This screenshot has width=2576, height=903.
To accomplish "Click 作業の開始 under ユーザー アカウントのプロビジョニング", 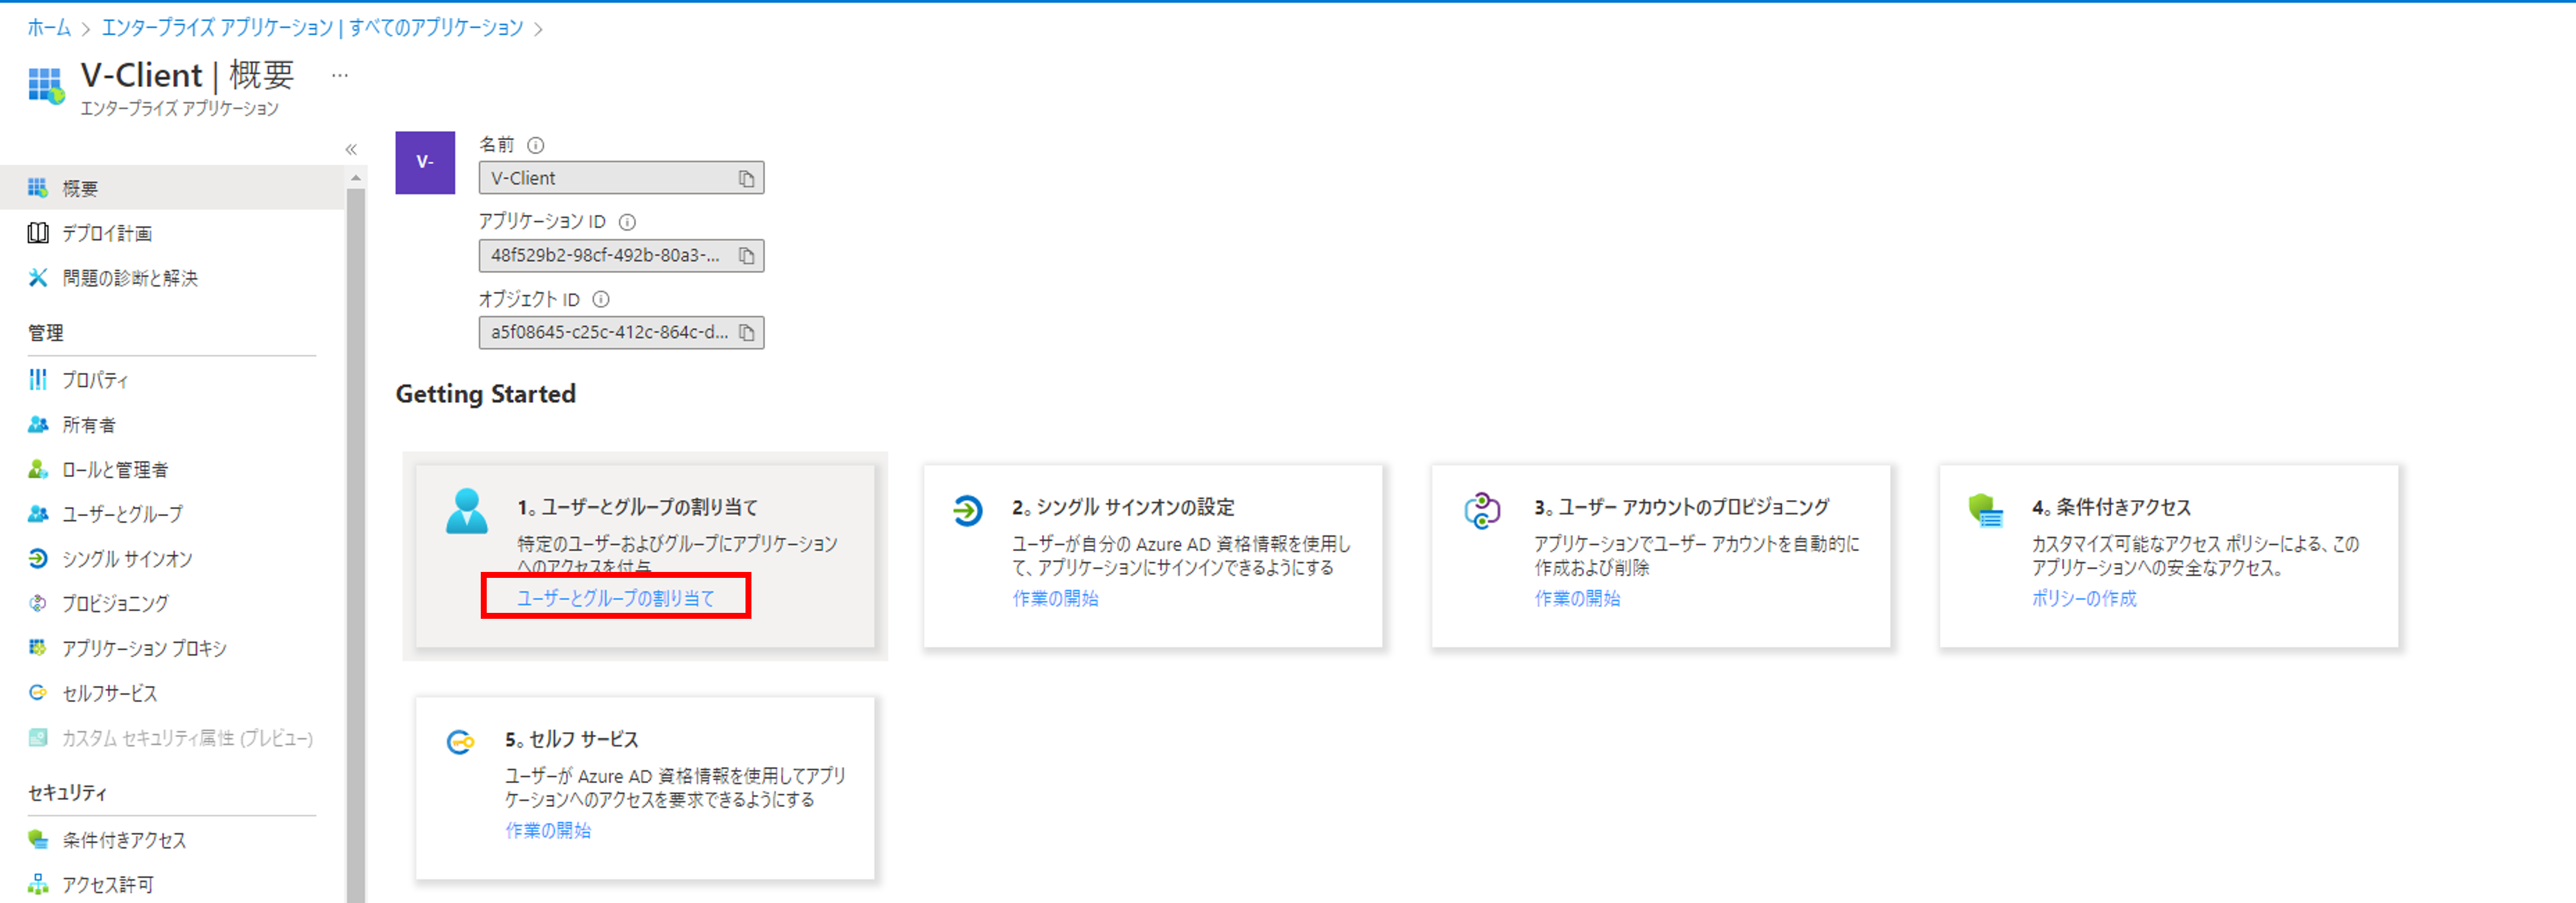I will pos(1577,598).
